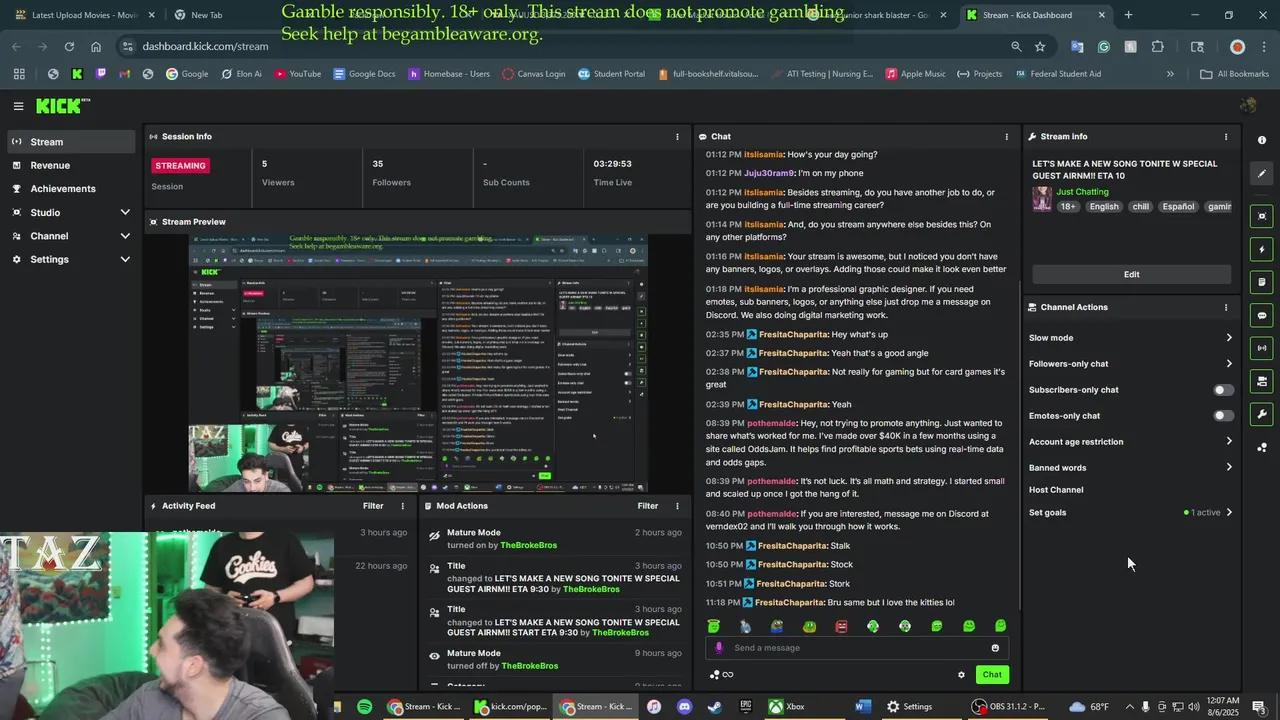Toggle Emotes-only chat switch

pos(1223,416)
